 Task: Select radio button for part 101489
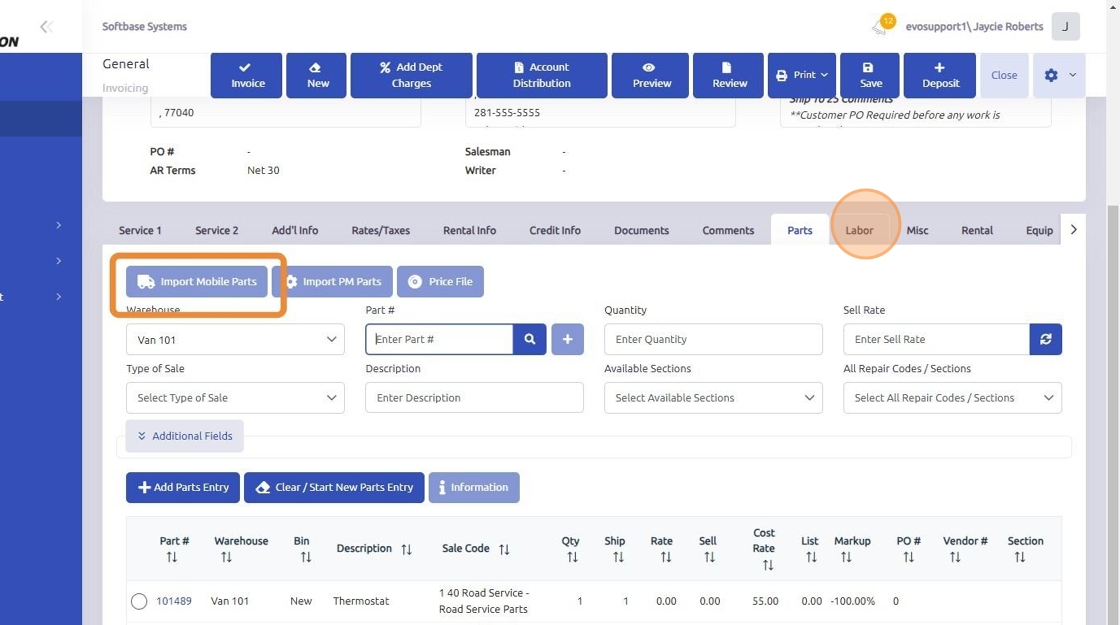click(x=139, y=601)
